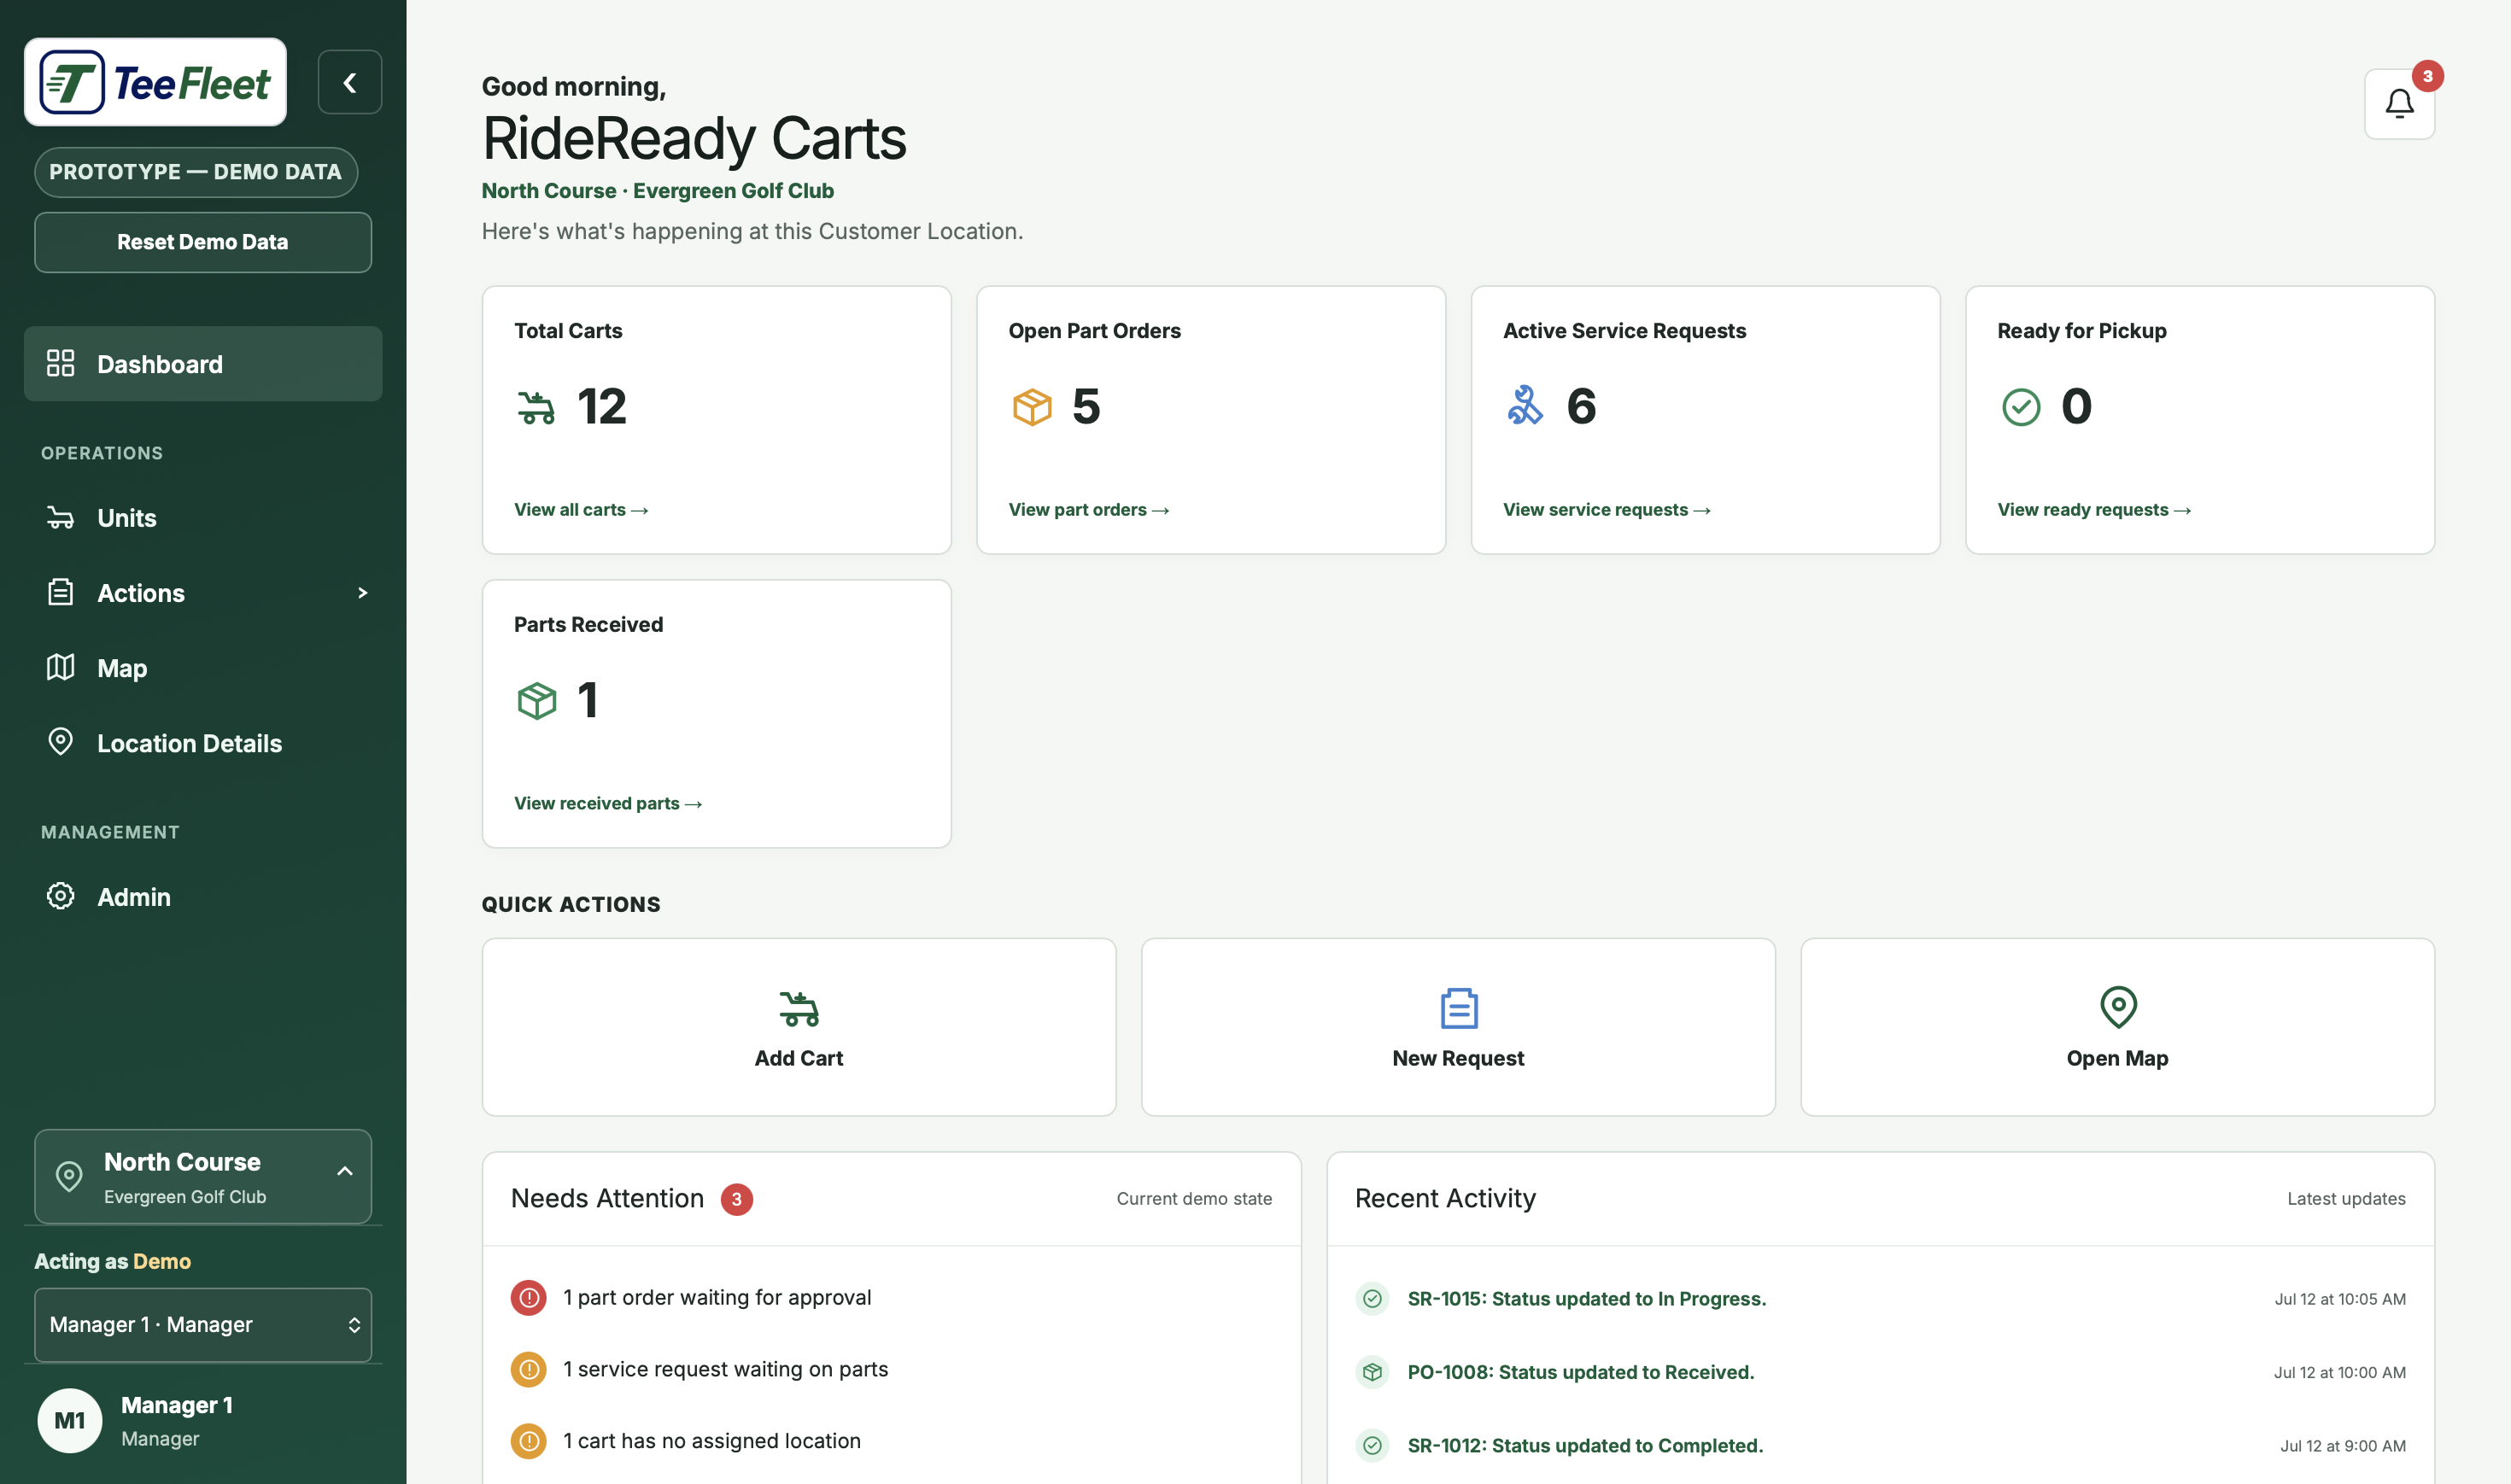Viewport: 2511px width, 1484px height.
Task: Click the Map icon in the sidebar
Action: [61, 667]
